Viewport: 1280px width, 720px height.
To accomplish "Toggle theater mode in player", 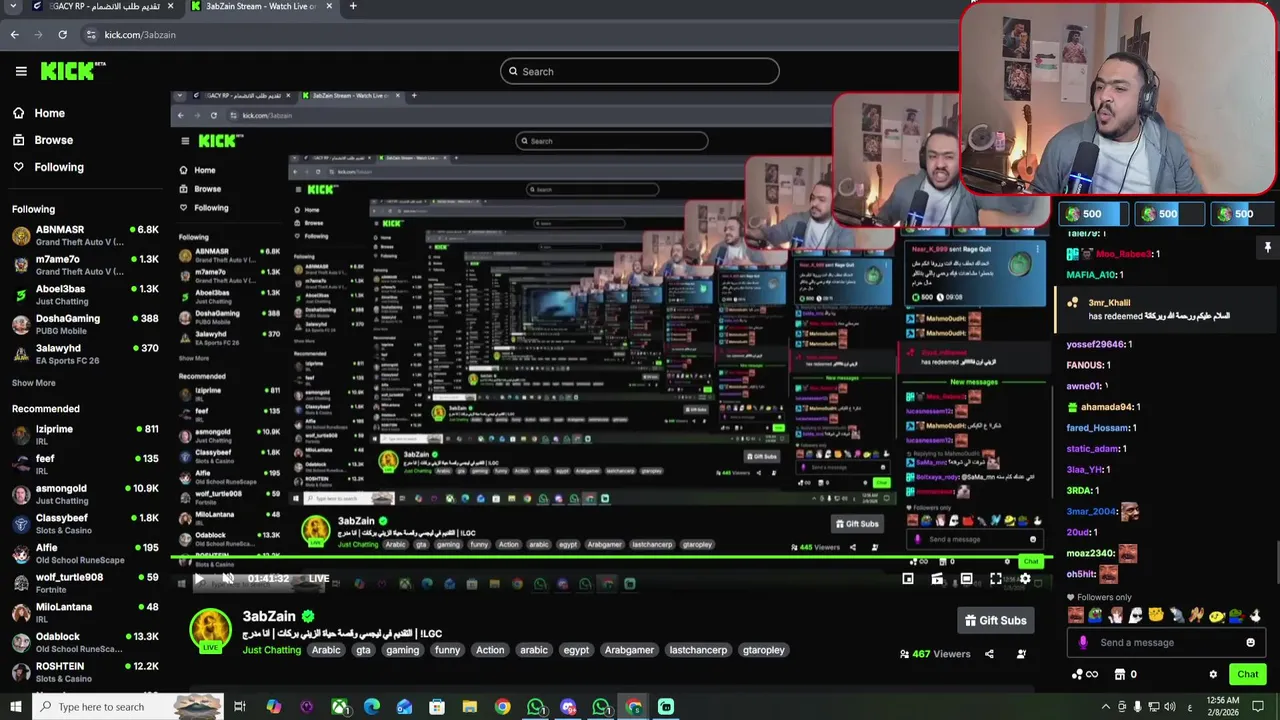I will (966, 578).
